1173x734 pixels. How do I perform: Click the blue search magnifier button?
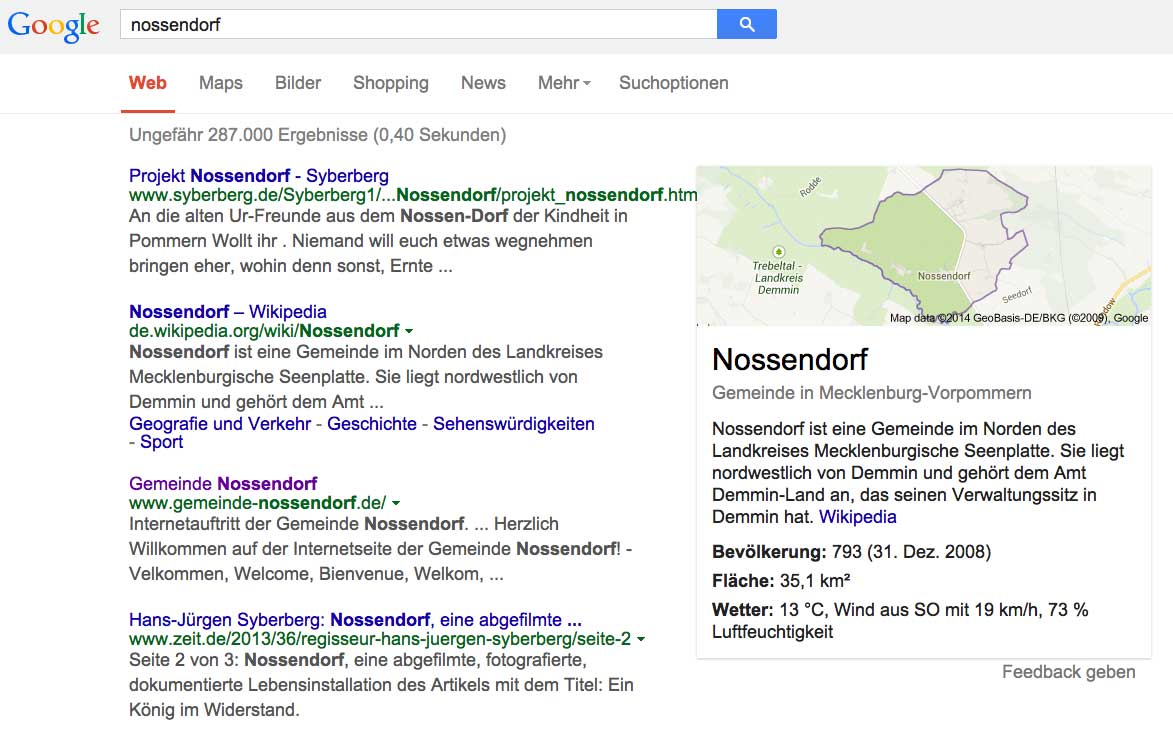pyautogui.click(x=746, y=25)
